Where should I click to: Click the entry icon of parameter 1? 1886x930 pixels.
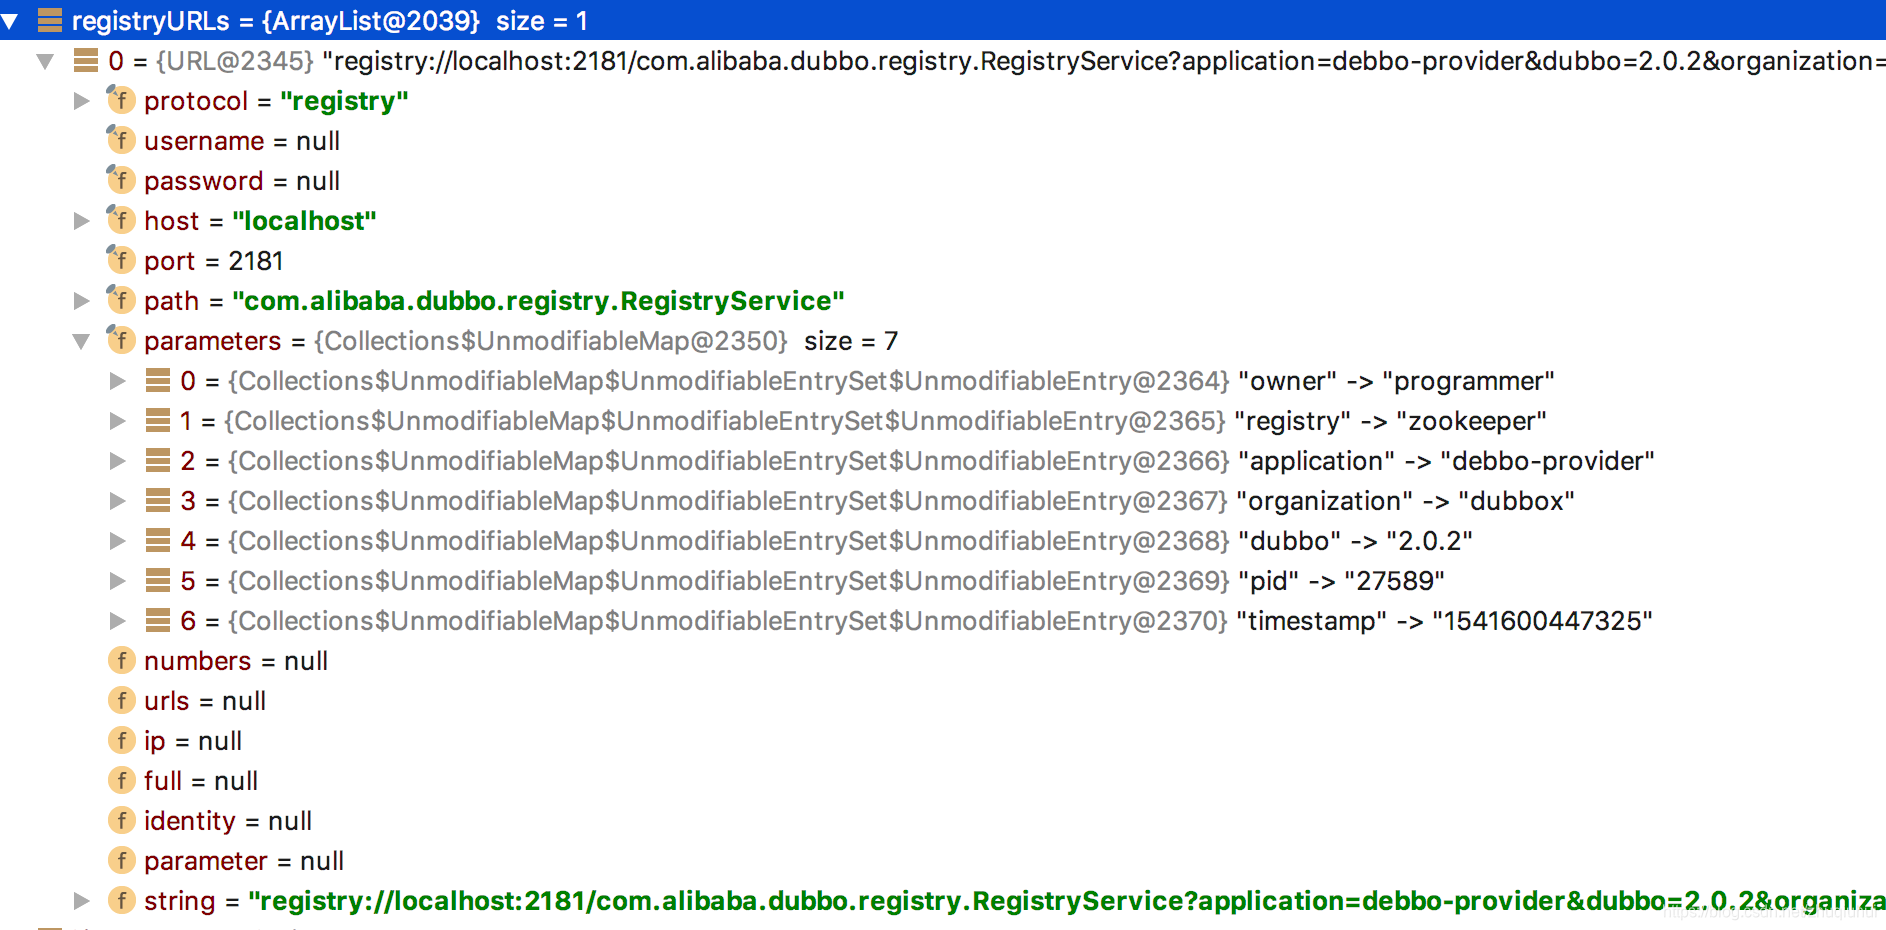pos(158,420)
